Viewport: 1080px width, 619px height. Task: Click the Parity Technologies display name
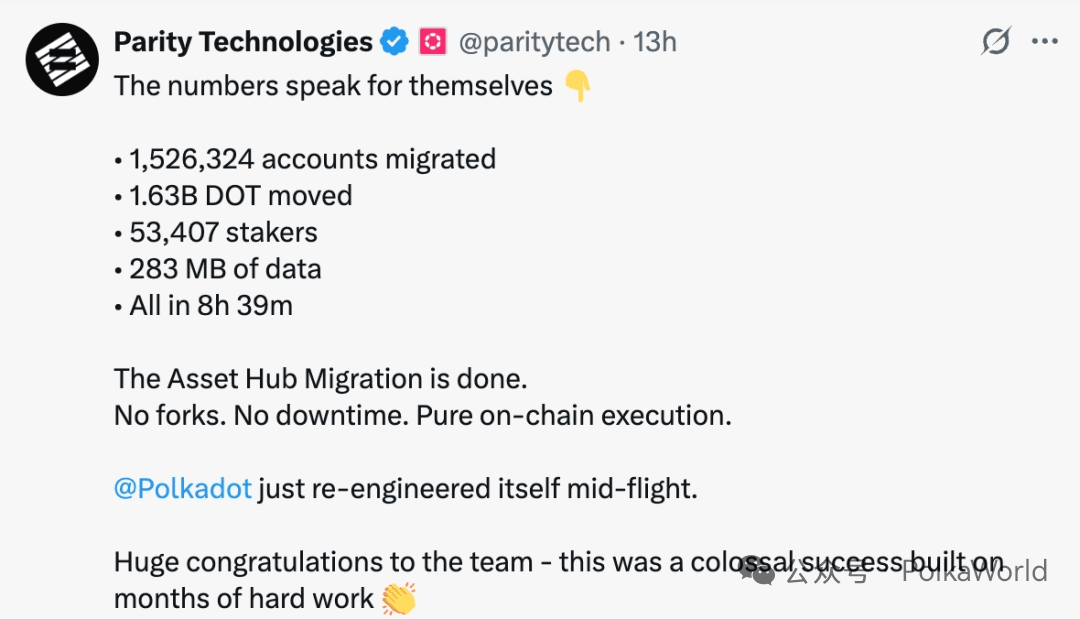click(243, 42)
